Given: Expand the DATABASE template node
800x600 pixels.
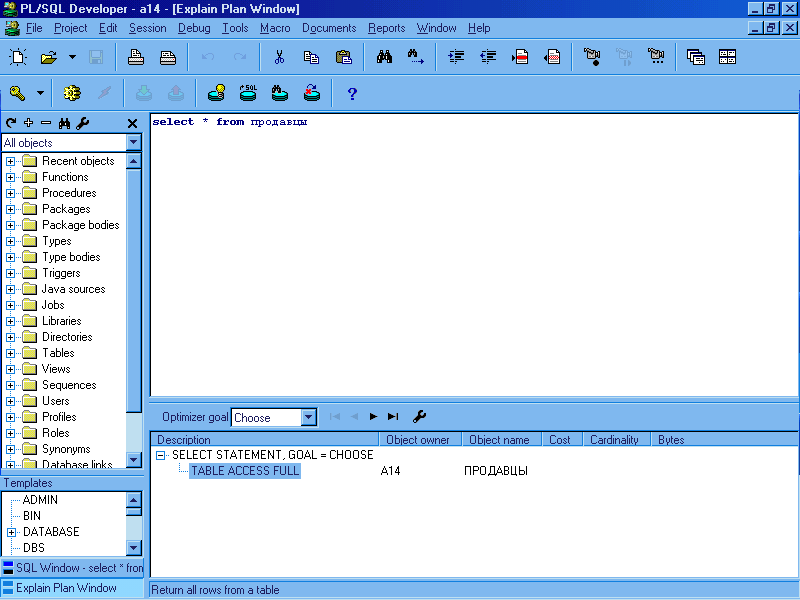Looking at the screenshot, I should [x=11, y=532].
